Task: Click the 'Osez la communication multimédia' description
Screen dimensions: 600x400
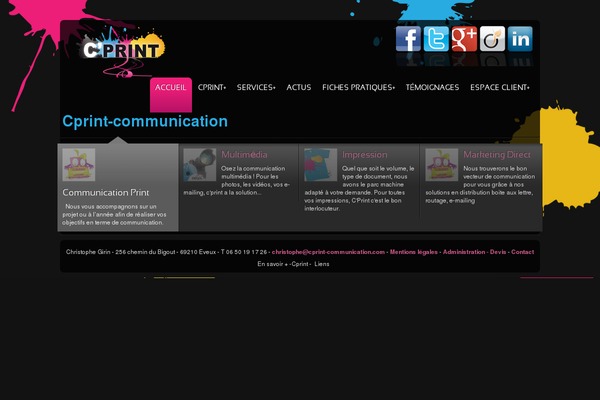Action: coord(237,180)
